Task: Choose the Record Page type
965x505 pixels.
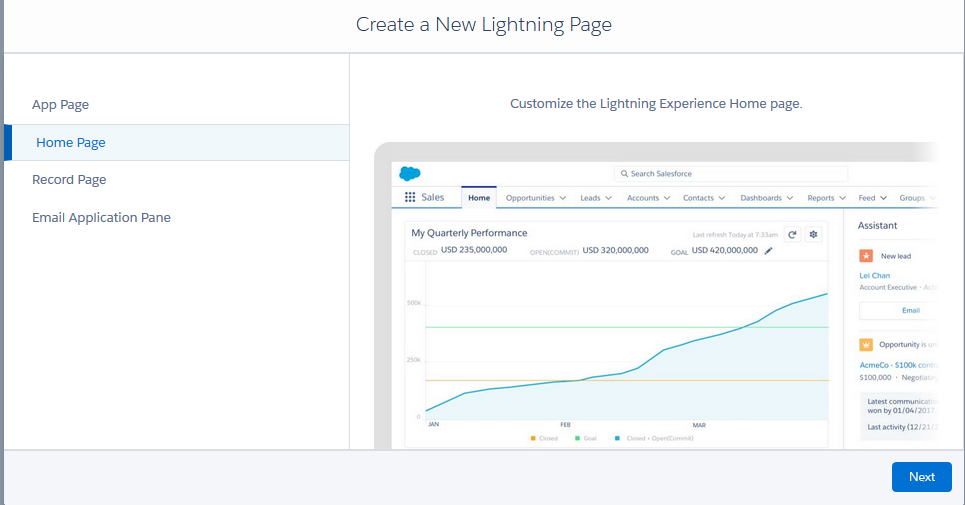Action: click(x=69, y=180)
